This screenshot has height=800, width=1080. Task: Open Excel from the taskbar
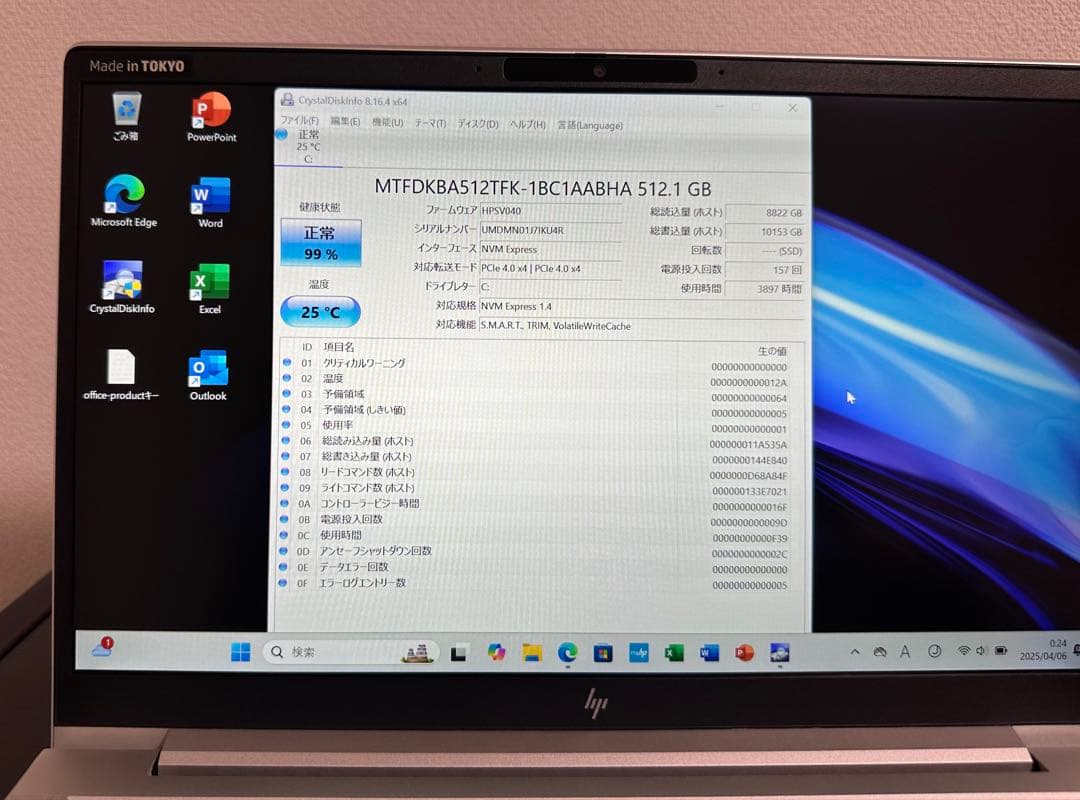coord(674,653)
